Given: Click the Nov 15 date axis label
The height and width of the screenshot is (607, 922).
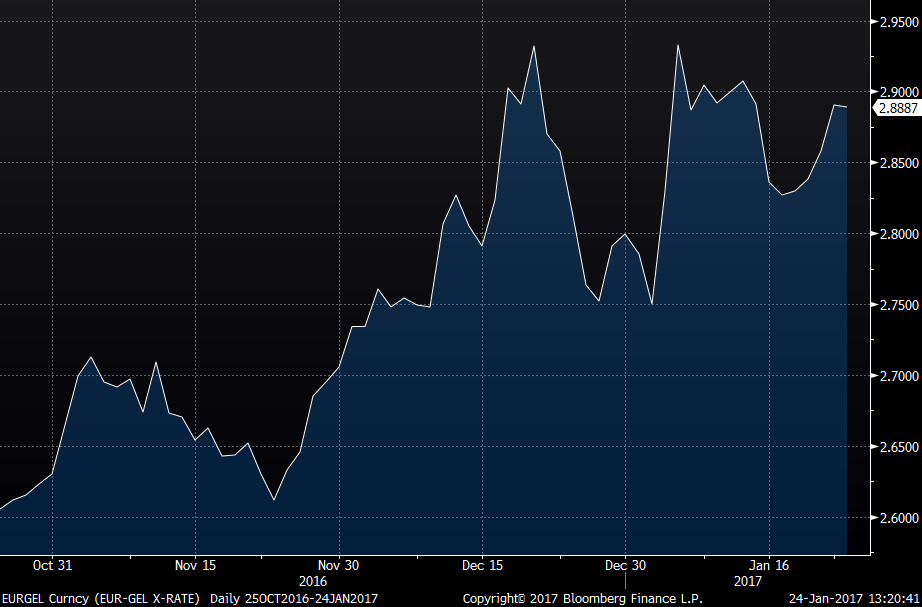Looking at the screenshot, I should pos(195,565).
